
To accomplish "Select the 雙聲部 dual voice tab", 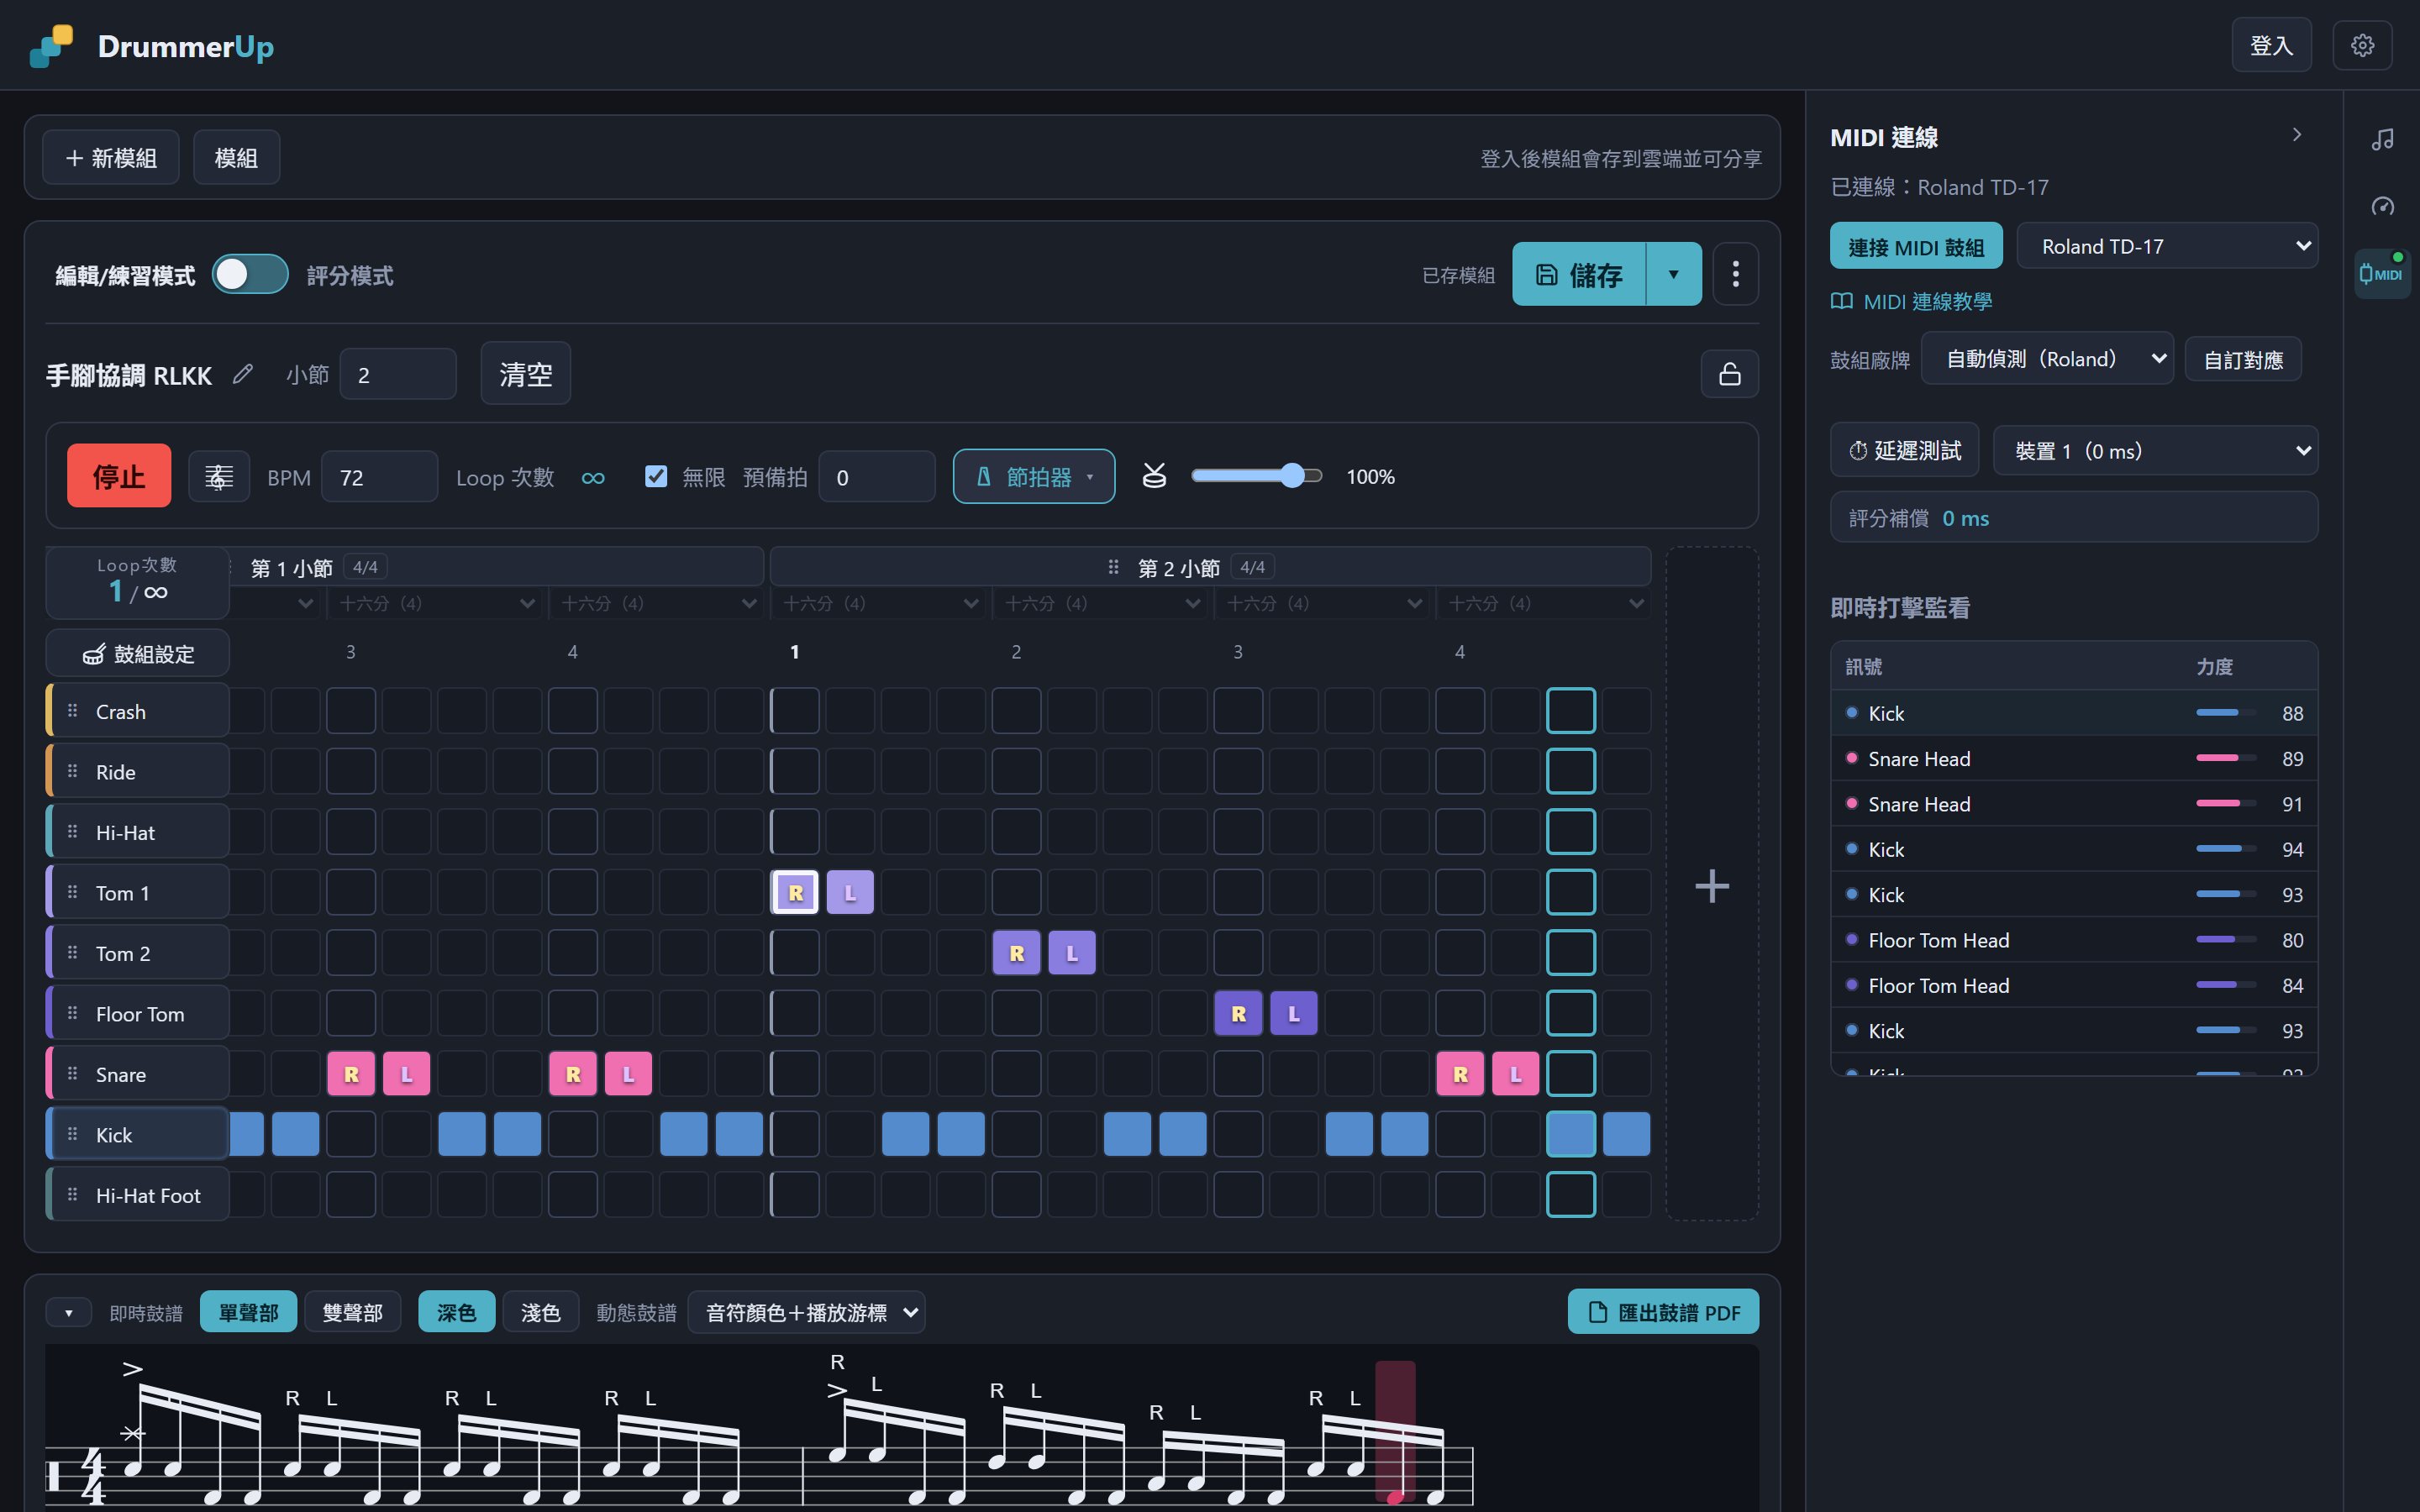I will point(352,1311).
